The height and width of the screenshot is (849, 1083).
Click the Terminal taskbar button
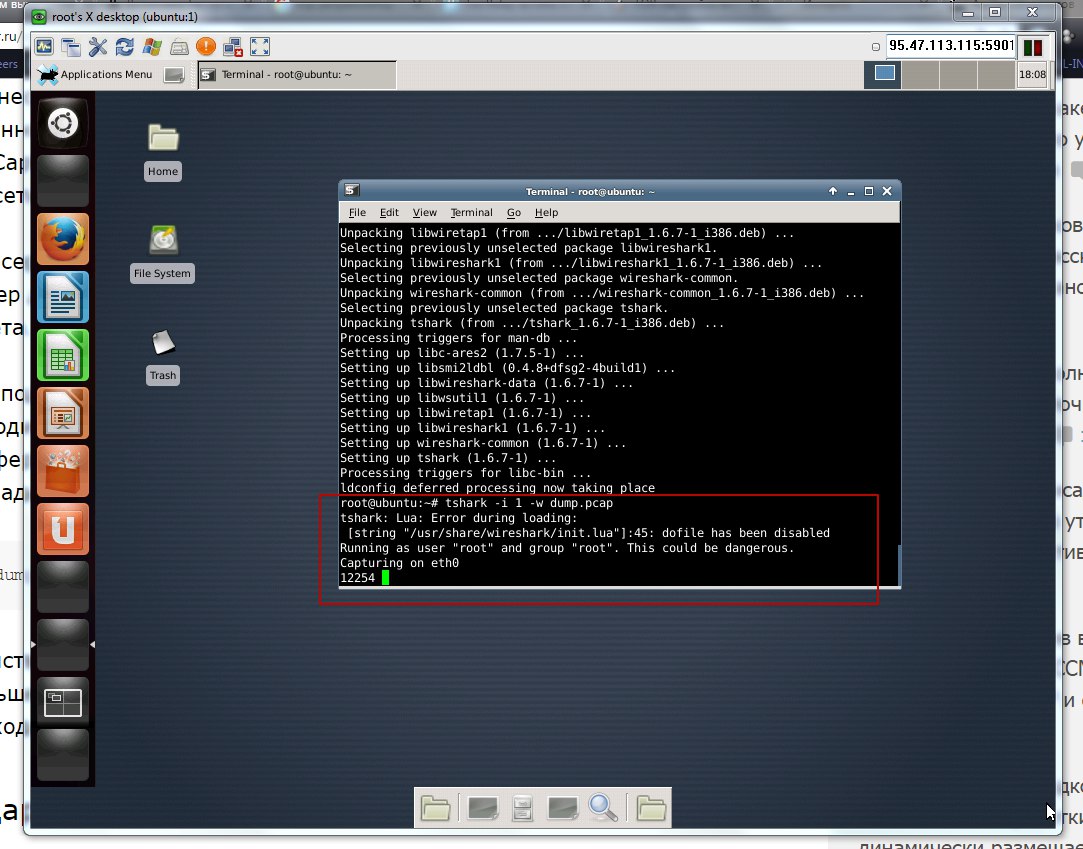pyautogui.click(x=297, y=74)
